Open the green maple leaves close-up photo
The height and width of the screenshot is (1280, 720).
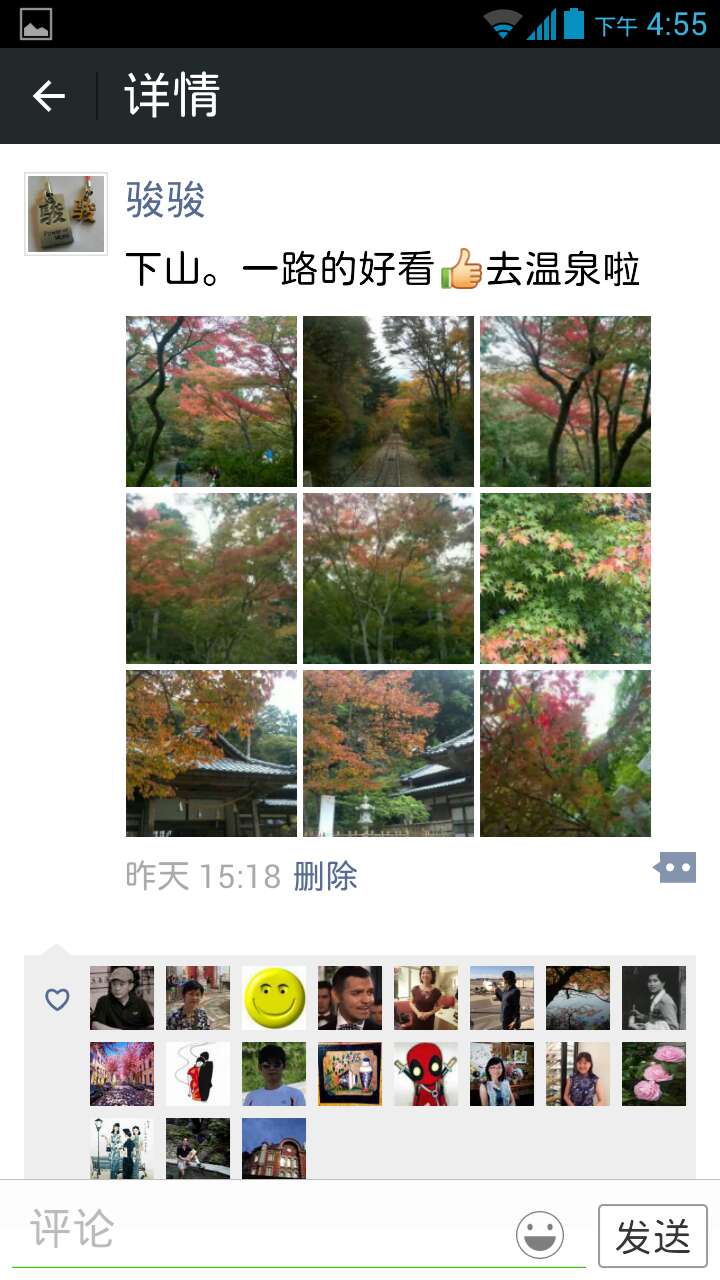pos(565,578)
